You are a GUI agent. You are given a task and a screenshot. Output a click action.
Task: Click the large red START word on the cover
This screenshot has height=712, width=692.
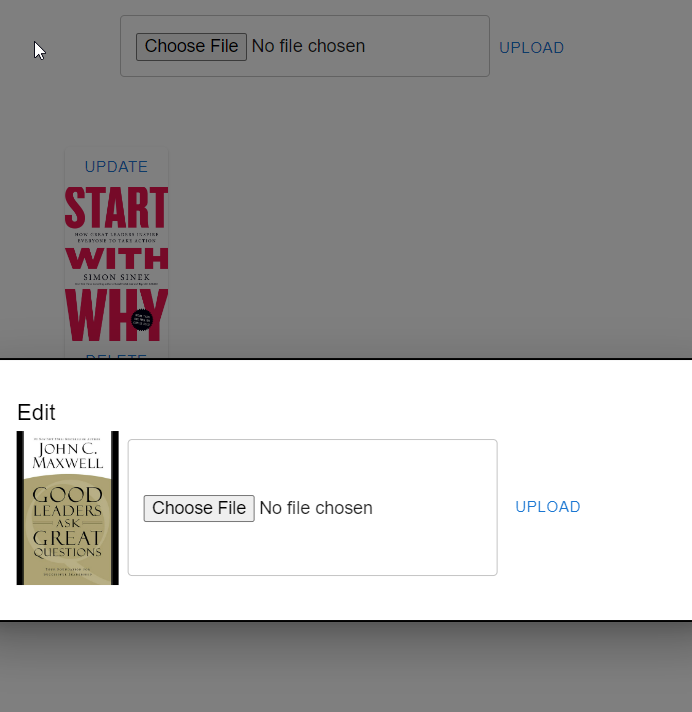pos(116,208)
